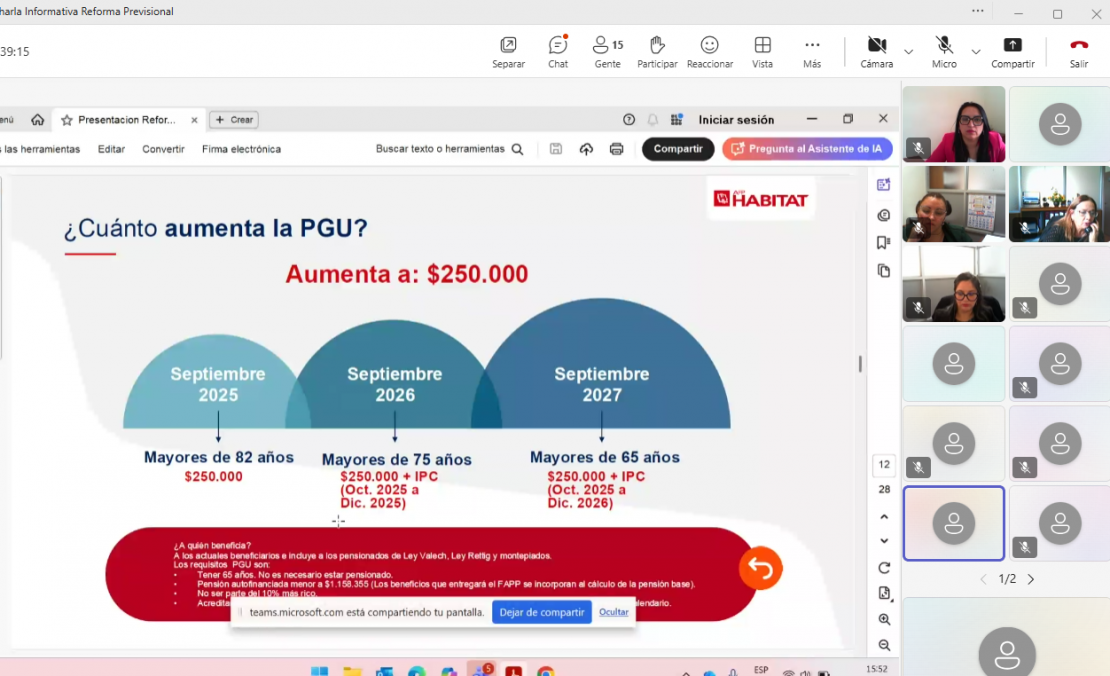Expand microphone options dropdown arrow
The height and width of the screenshot is (676, 1110).
(976, 51)
